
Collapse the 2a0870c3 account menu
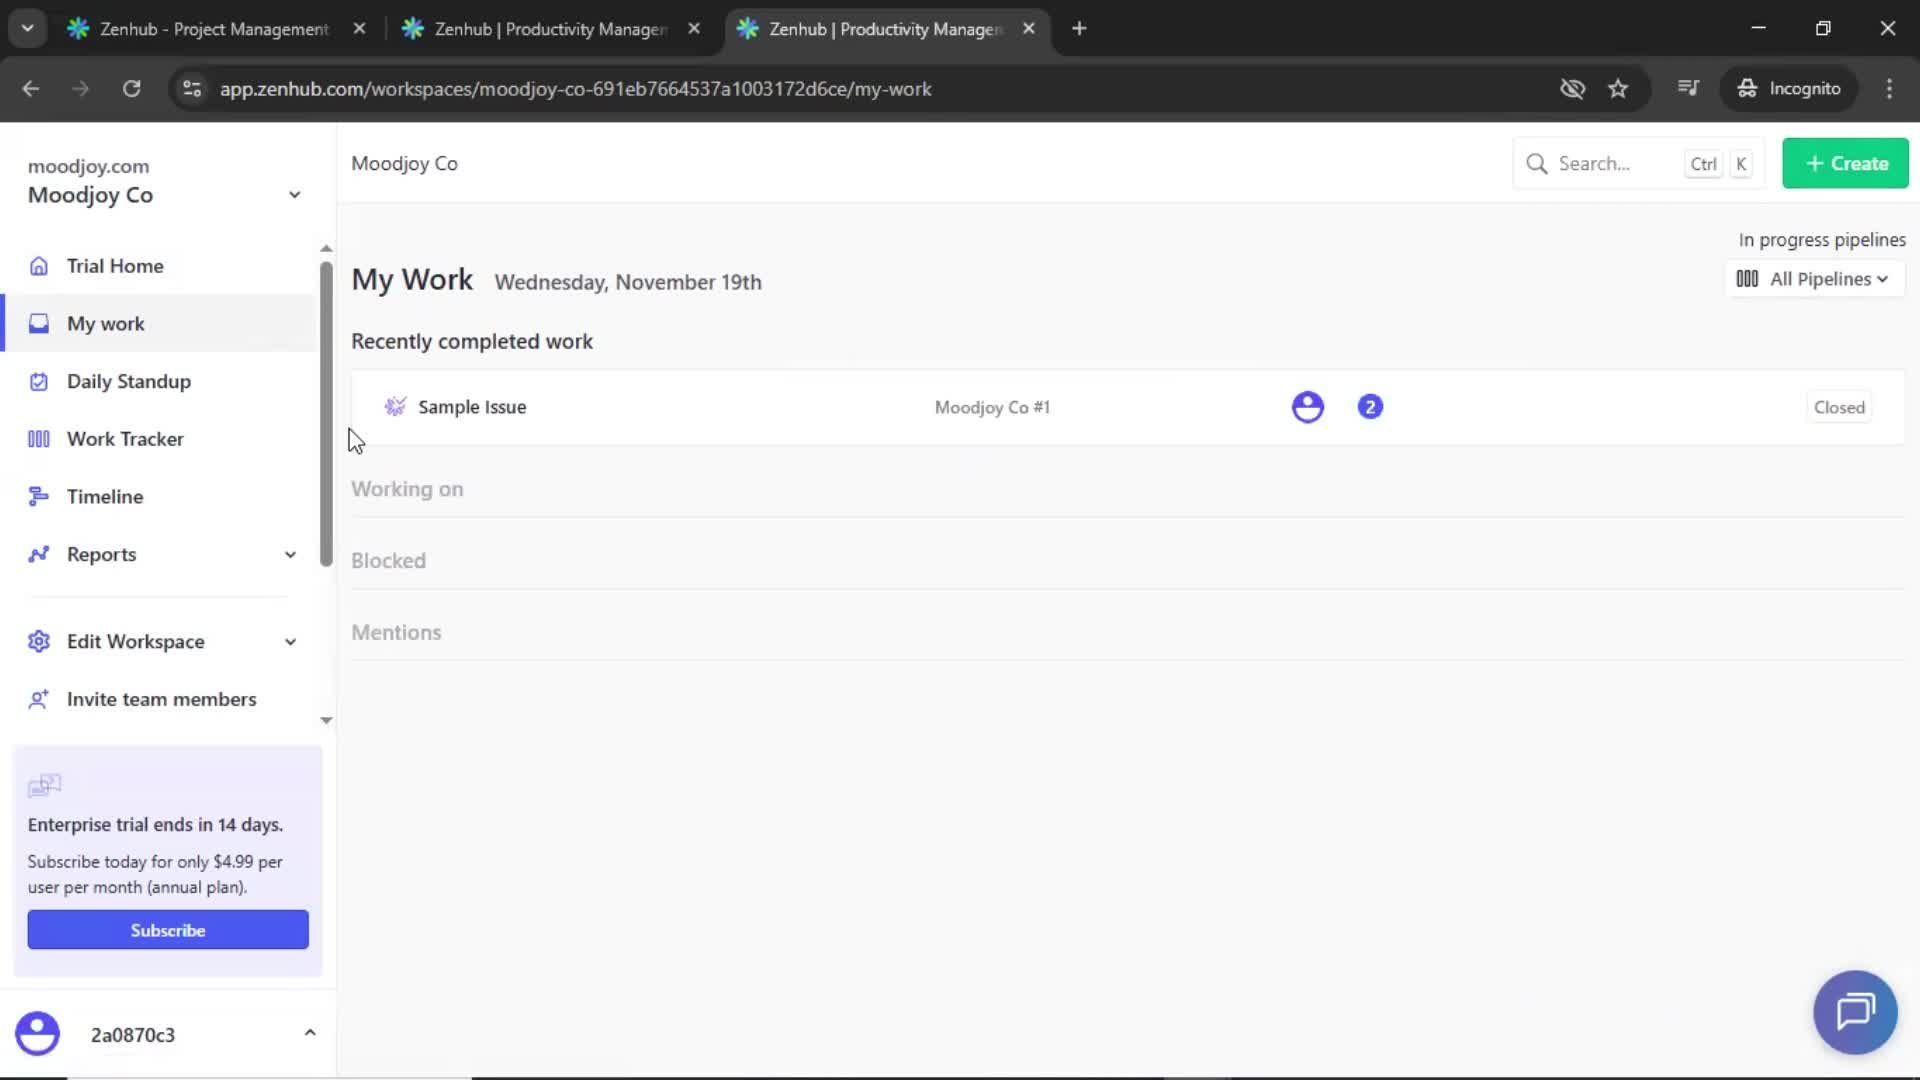[309, 1034]
